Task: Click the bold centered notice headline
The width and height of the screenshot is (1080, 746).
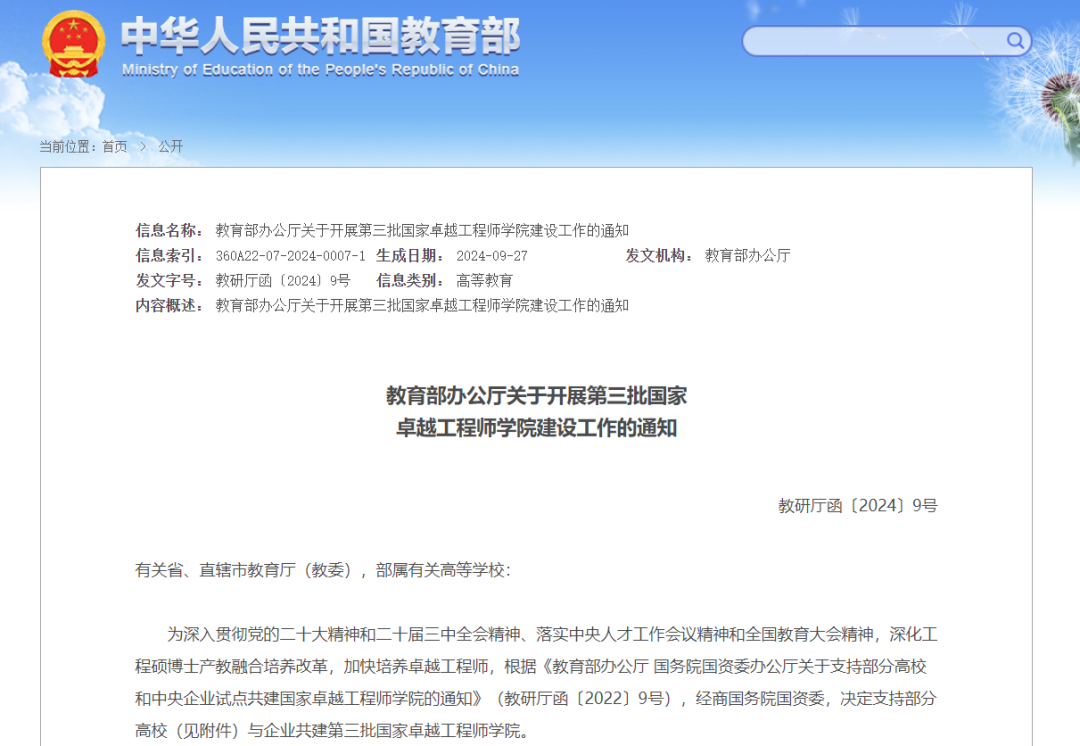Action: (536, 411)
